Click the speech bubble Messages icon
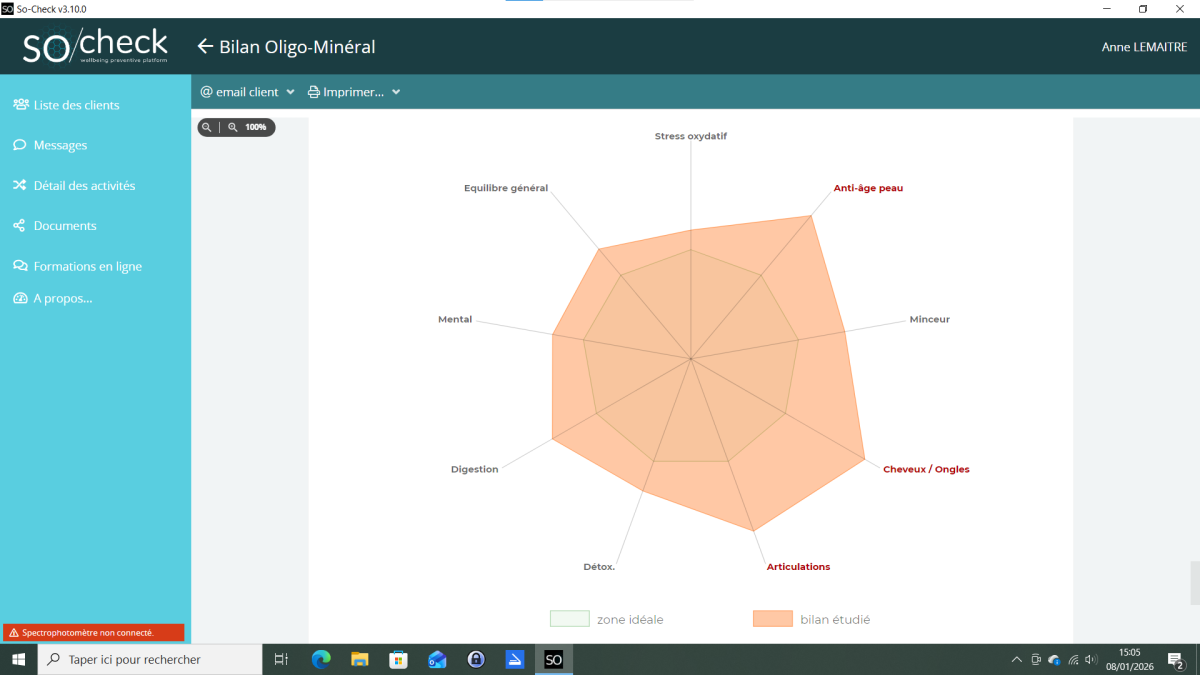 [x=20, y=145]
